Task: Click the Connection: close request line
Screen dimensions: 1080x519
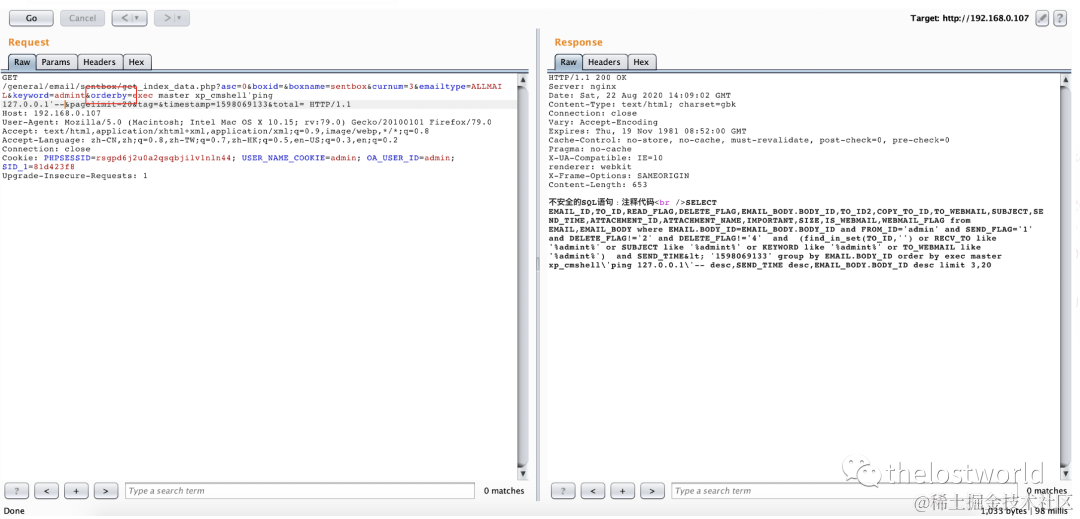Action: (x=46, y=149)
